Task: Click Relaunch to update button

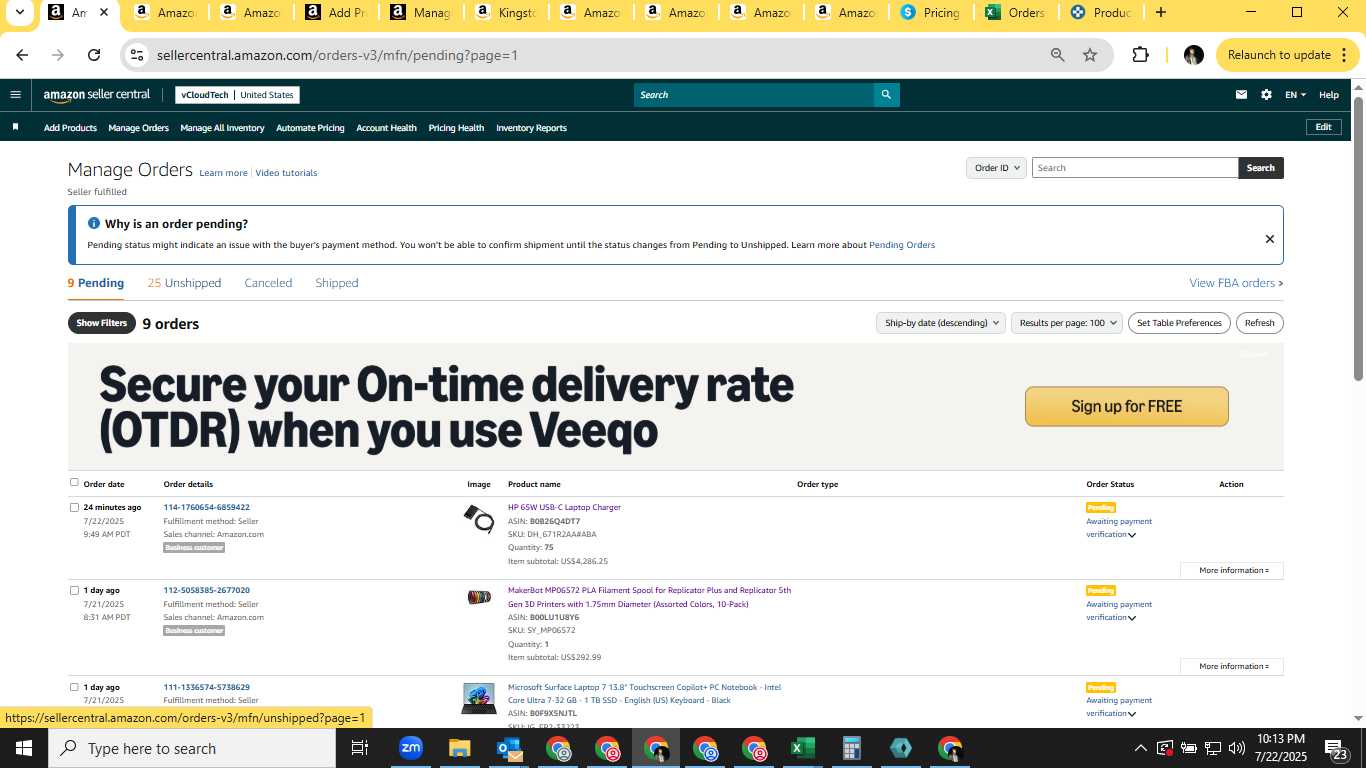Action: (x=1287, y=55)
